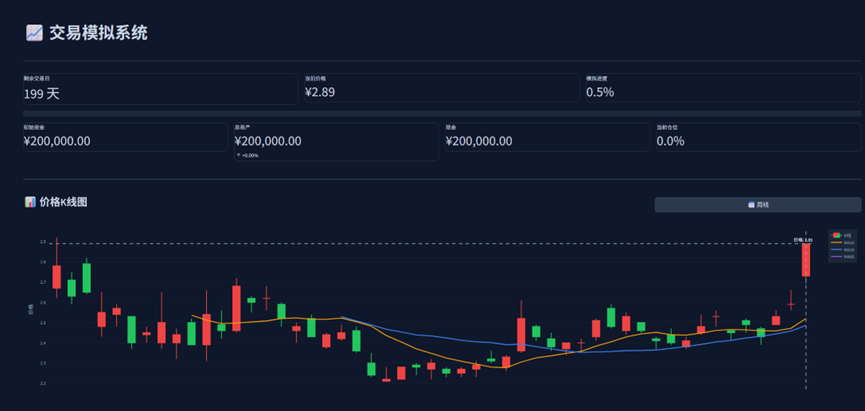865x411 pixels.
Task: Click the red-green K线 candle legend icon
Action: (x=836, y=235)
